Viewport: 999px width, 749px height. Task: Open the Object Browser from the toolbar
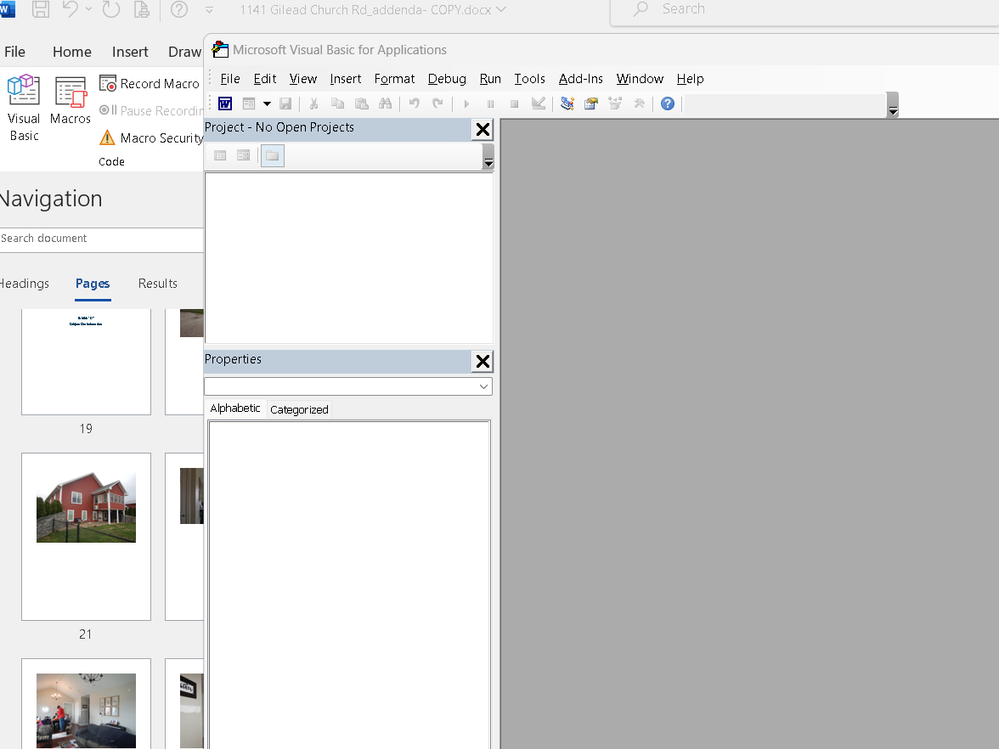pyautogui.click(x=614, y=103)
